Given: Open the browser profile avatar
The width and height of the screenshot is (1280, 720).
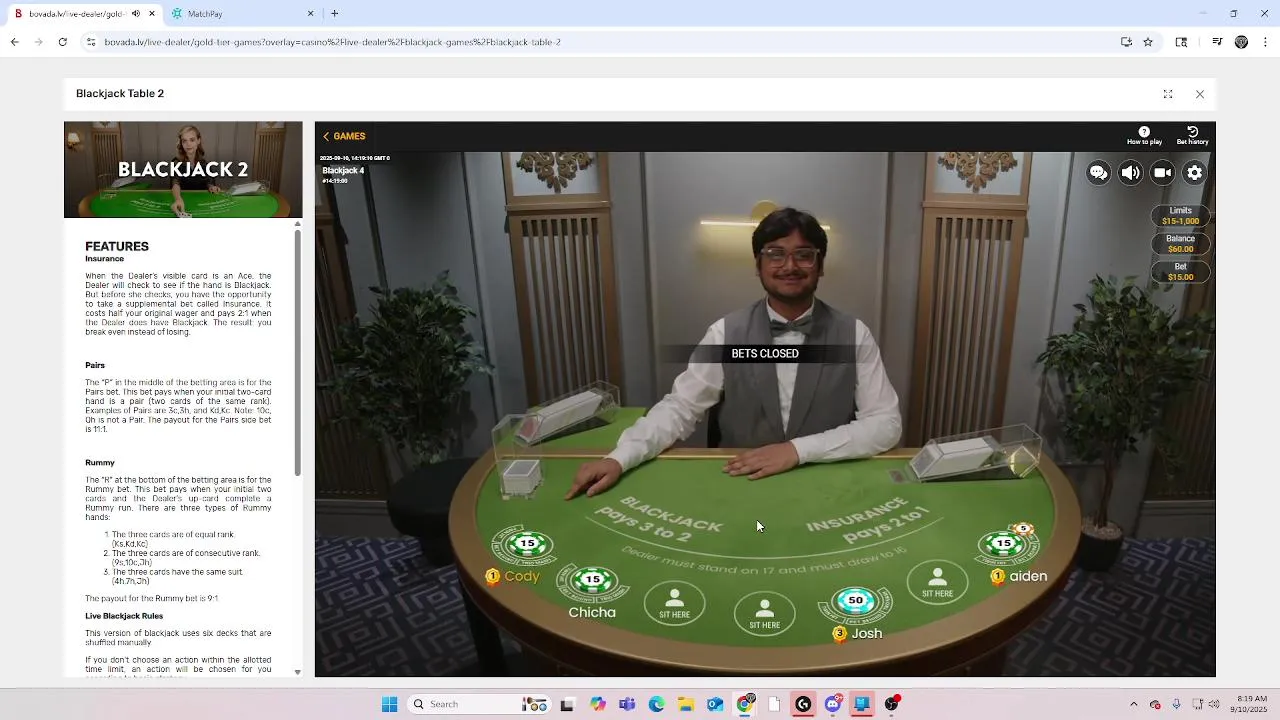Looking at the screenshot, I should pyautogui.click(x=1241, y=42).
